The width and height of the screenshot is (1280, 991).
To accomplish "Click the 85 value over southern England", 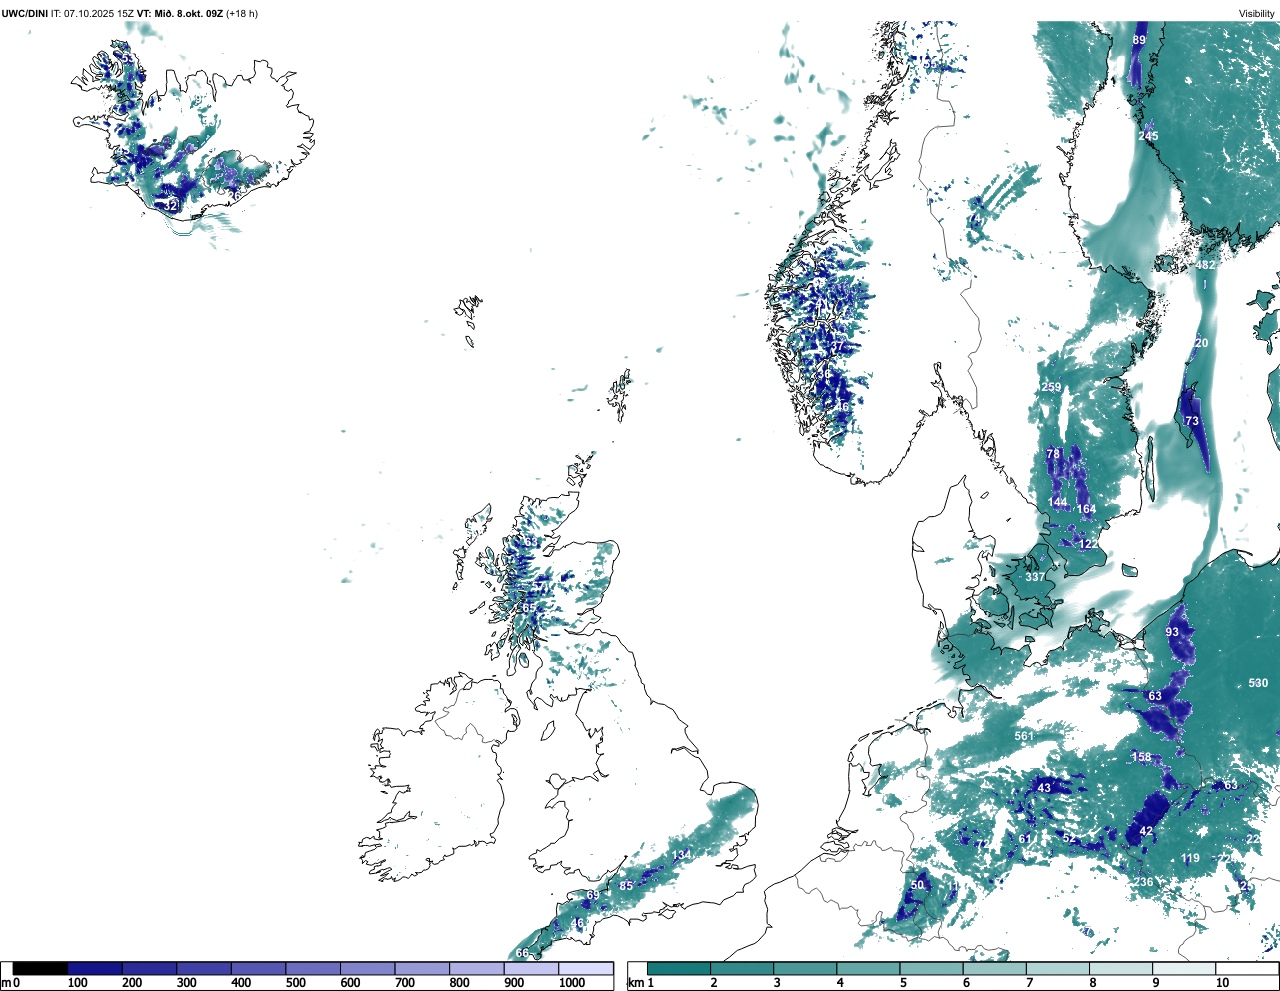I will click(x=626, y=886).
